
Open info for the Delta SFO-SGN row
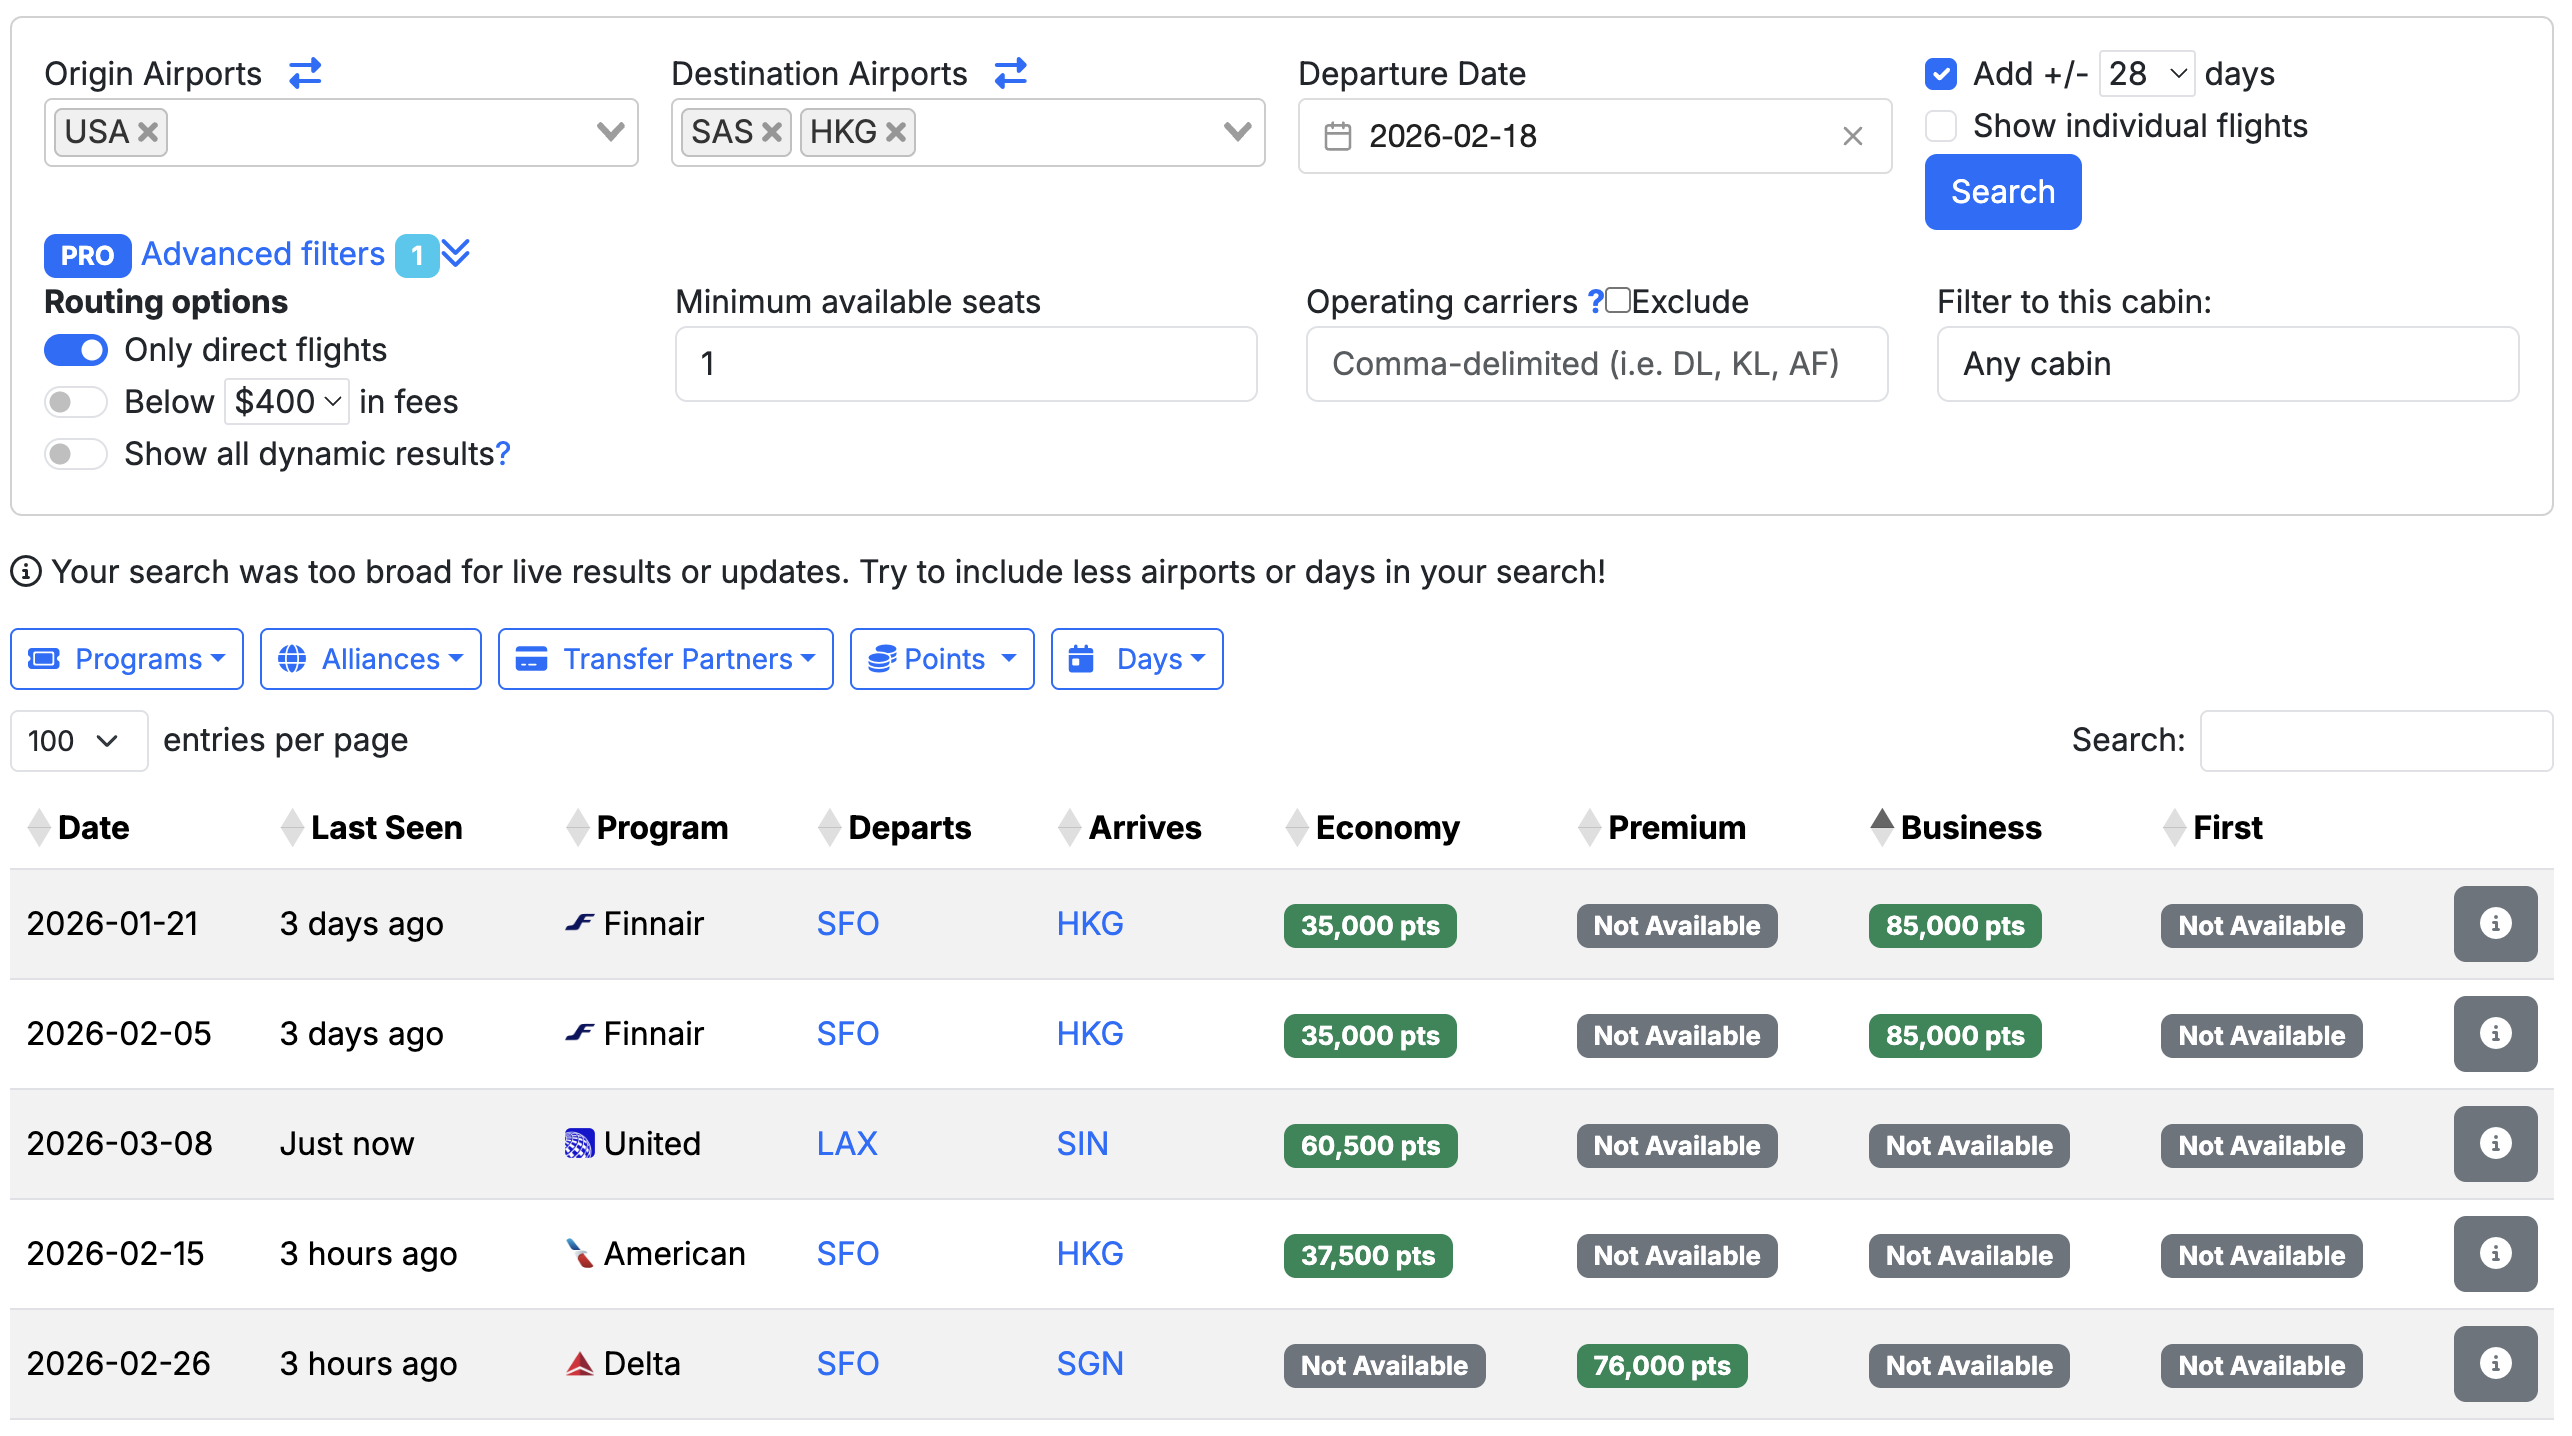[2495, 1363]
